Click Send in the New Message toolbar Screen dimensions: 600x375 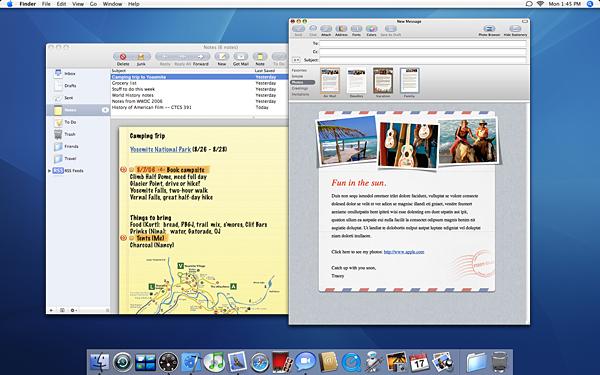(x=298, y=29)
